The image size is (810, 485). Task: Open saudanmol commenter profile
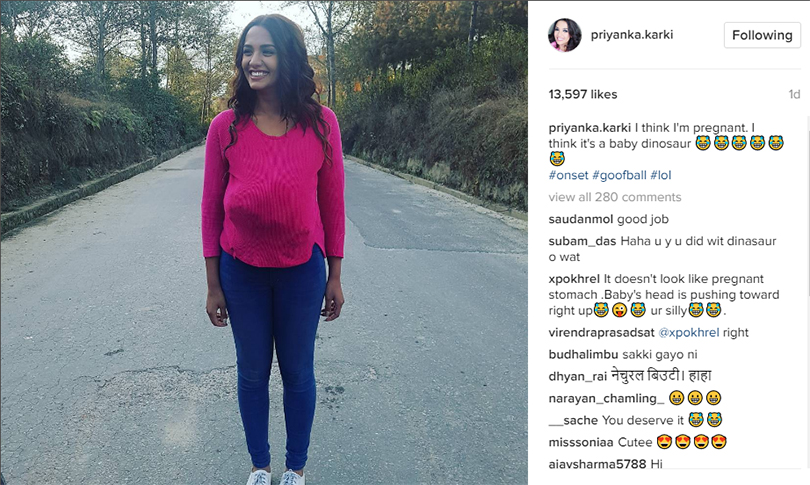(x=581, y=219)
